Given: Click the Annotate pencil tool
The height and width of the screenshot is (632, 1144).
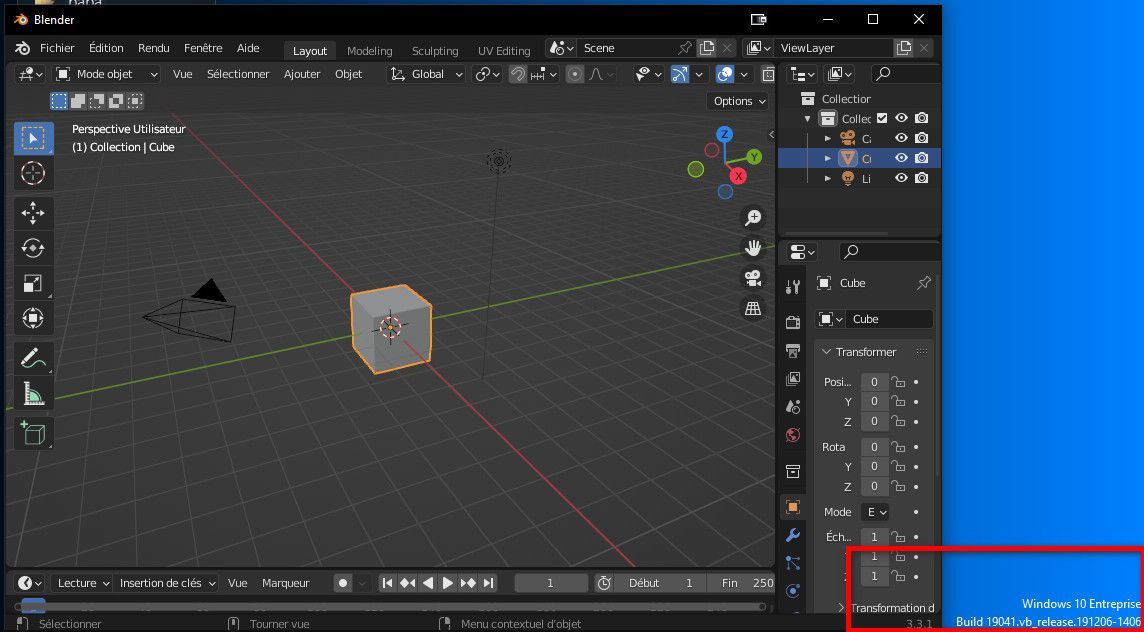Looking at the screenshot, I should [33, 356].
